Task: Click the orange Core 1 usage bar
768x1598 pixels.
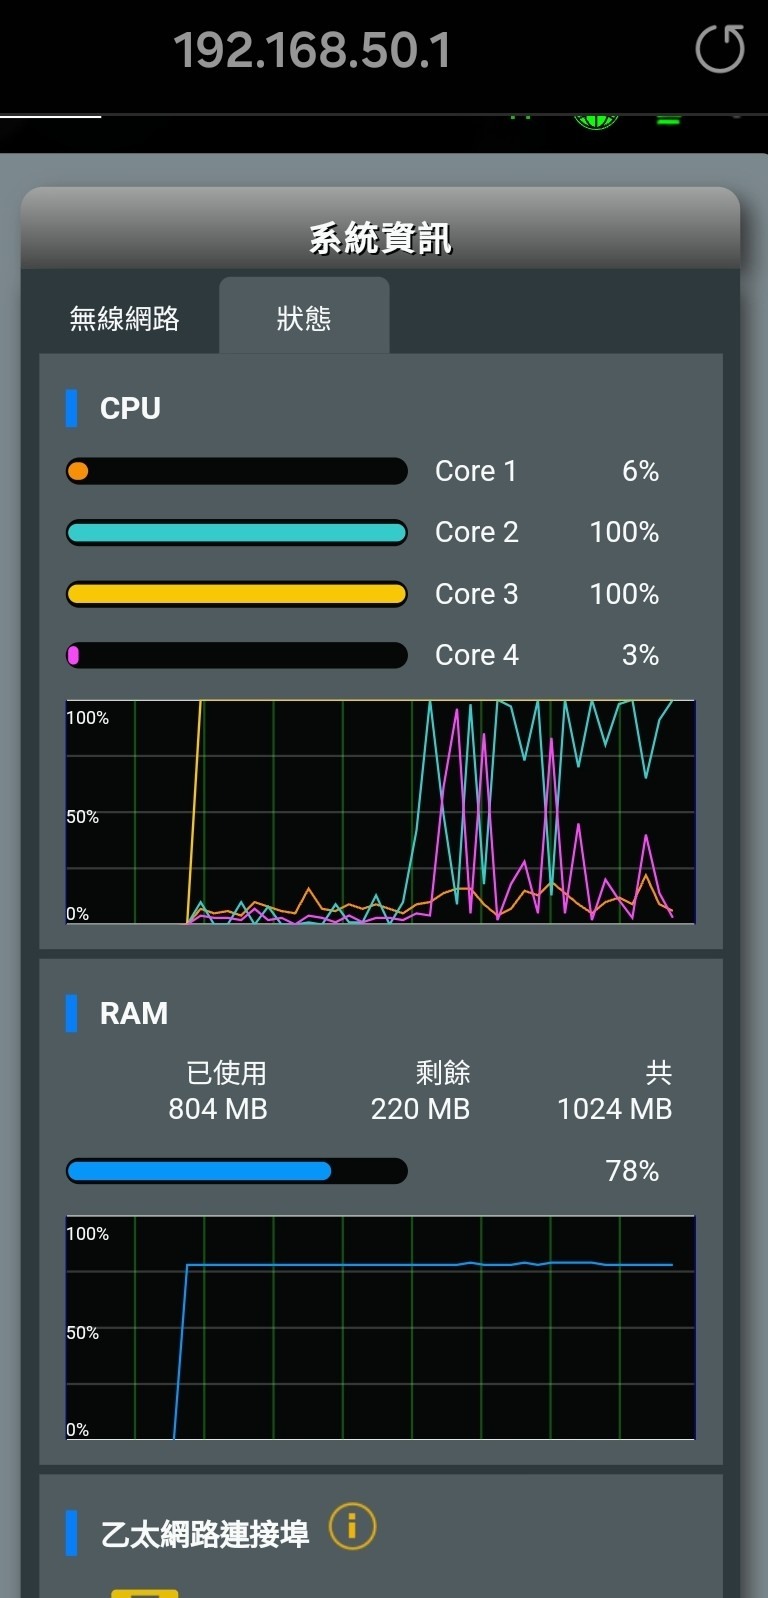Action: pyautogui.click(x=237, y=471)
